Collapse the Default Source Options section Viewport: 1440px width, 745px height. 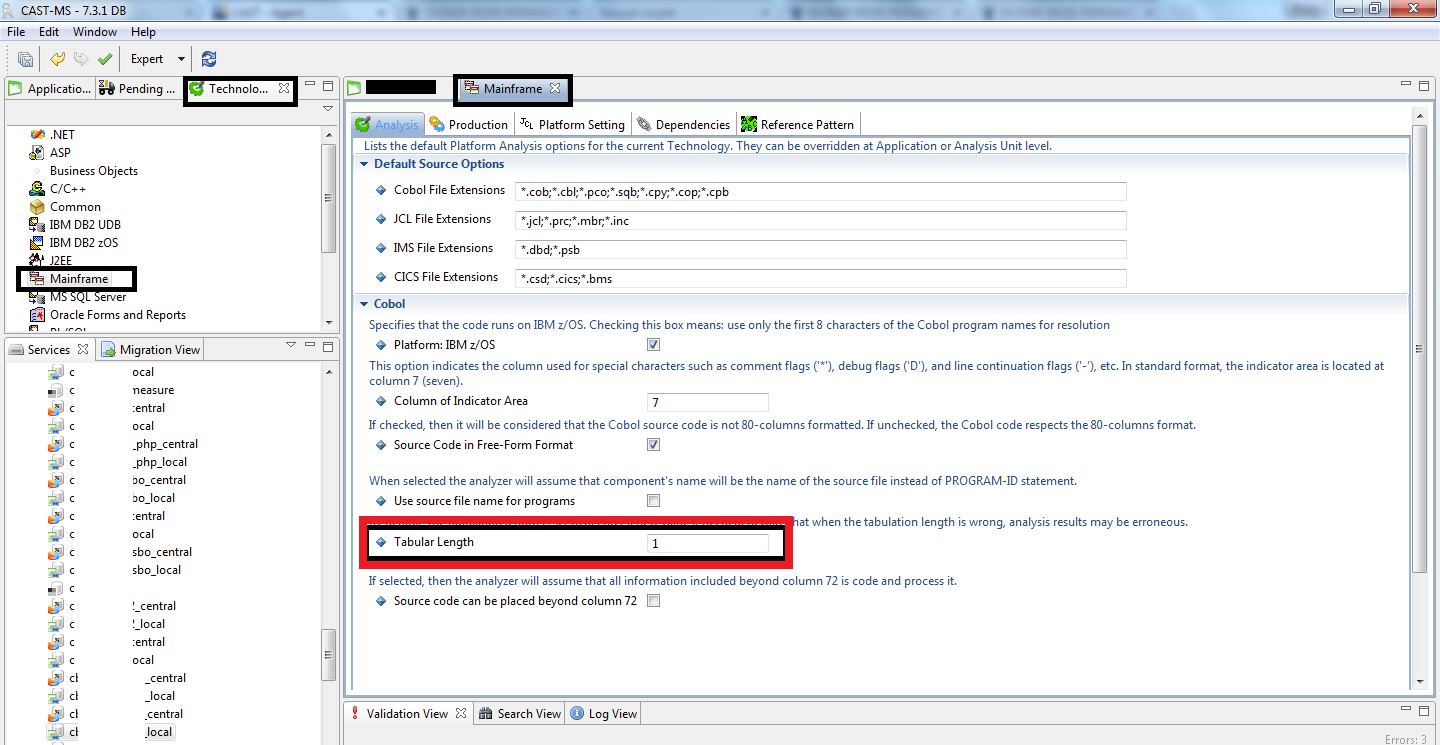(x=363, y=164)
